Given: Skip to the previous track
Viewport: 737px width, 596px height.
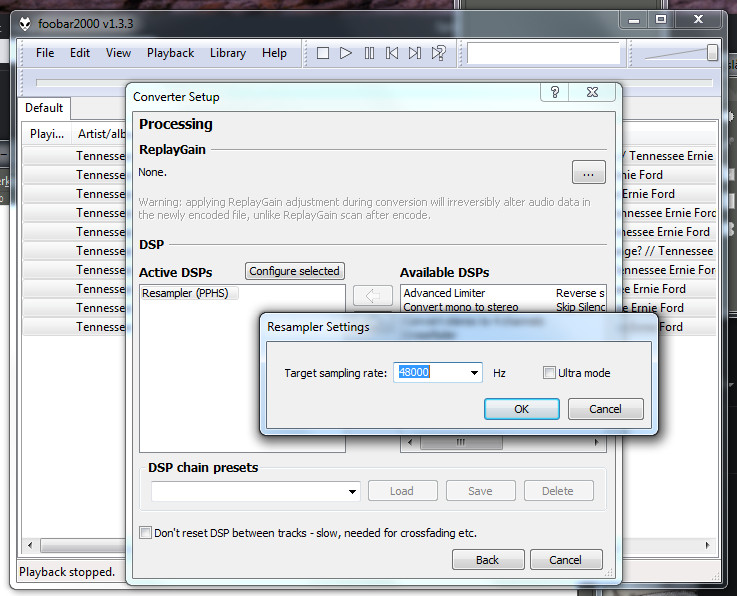Looking at the screenshot, I should pos(392,53).
